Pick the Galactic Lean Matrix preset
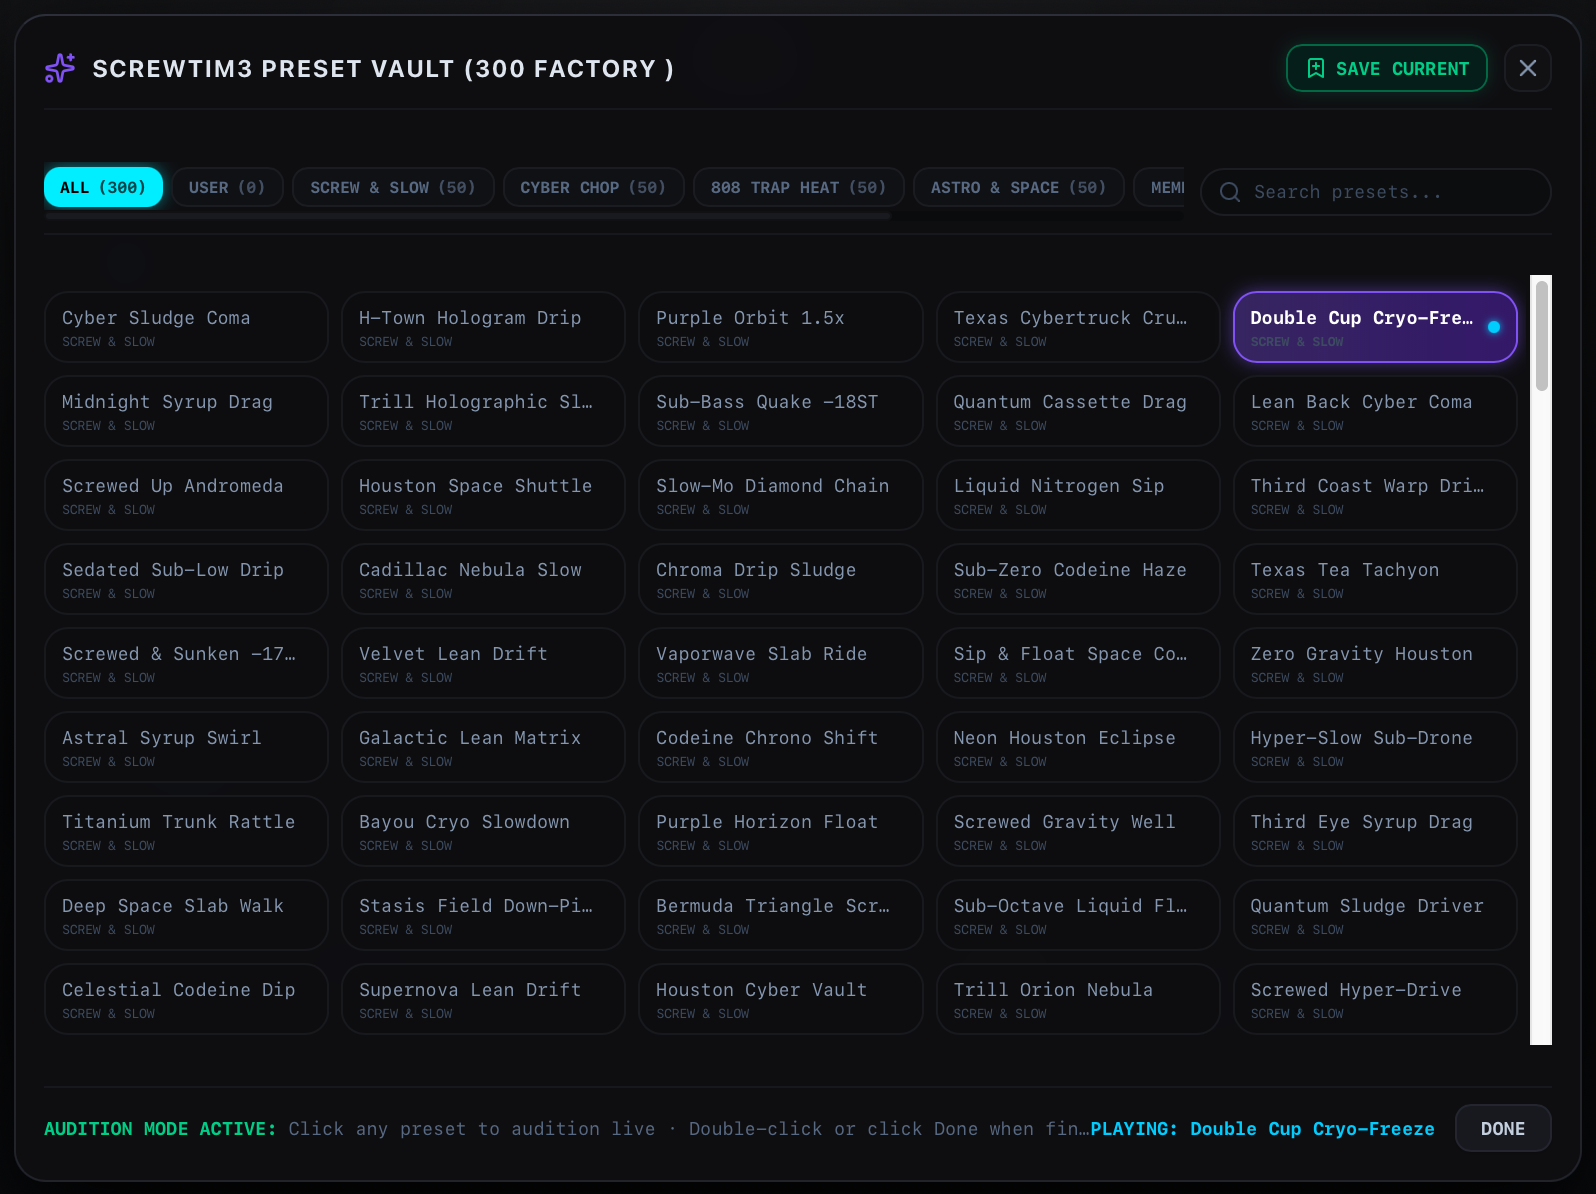Viewport: 1596px width, 1194px height. (x=483, y=747)
